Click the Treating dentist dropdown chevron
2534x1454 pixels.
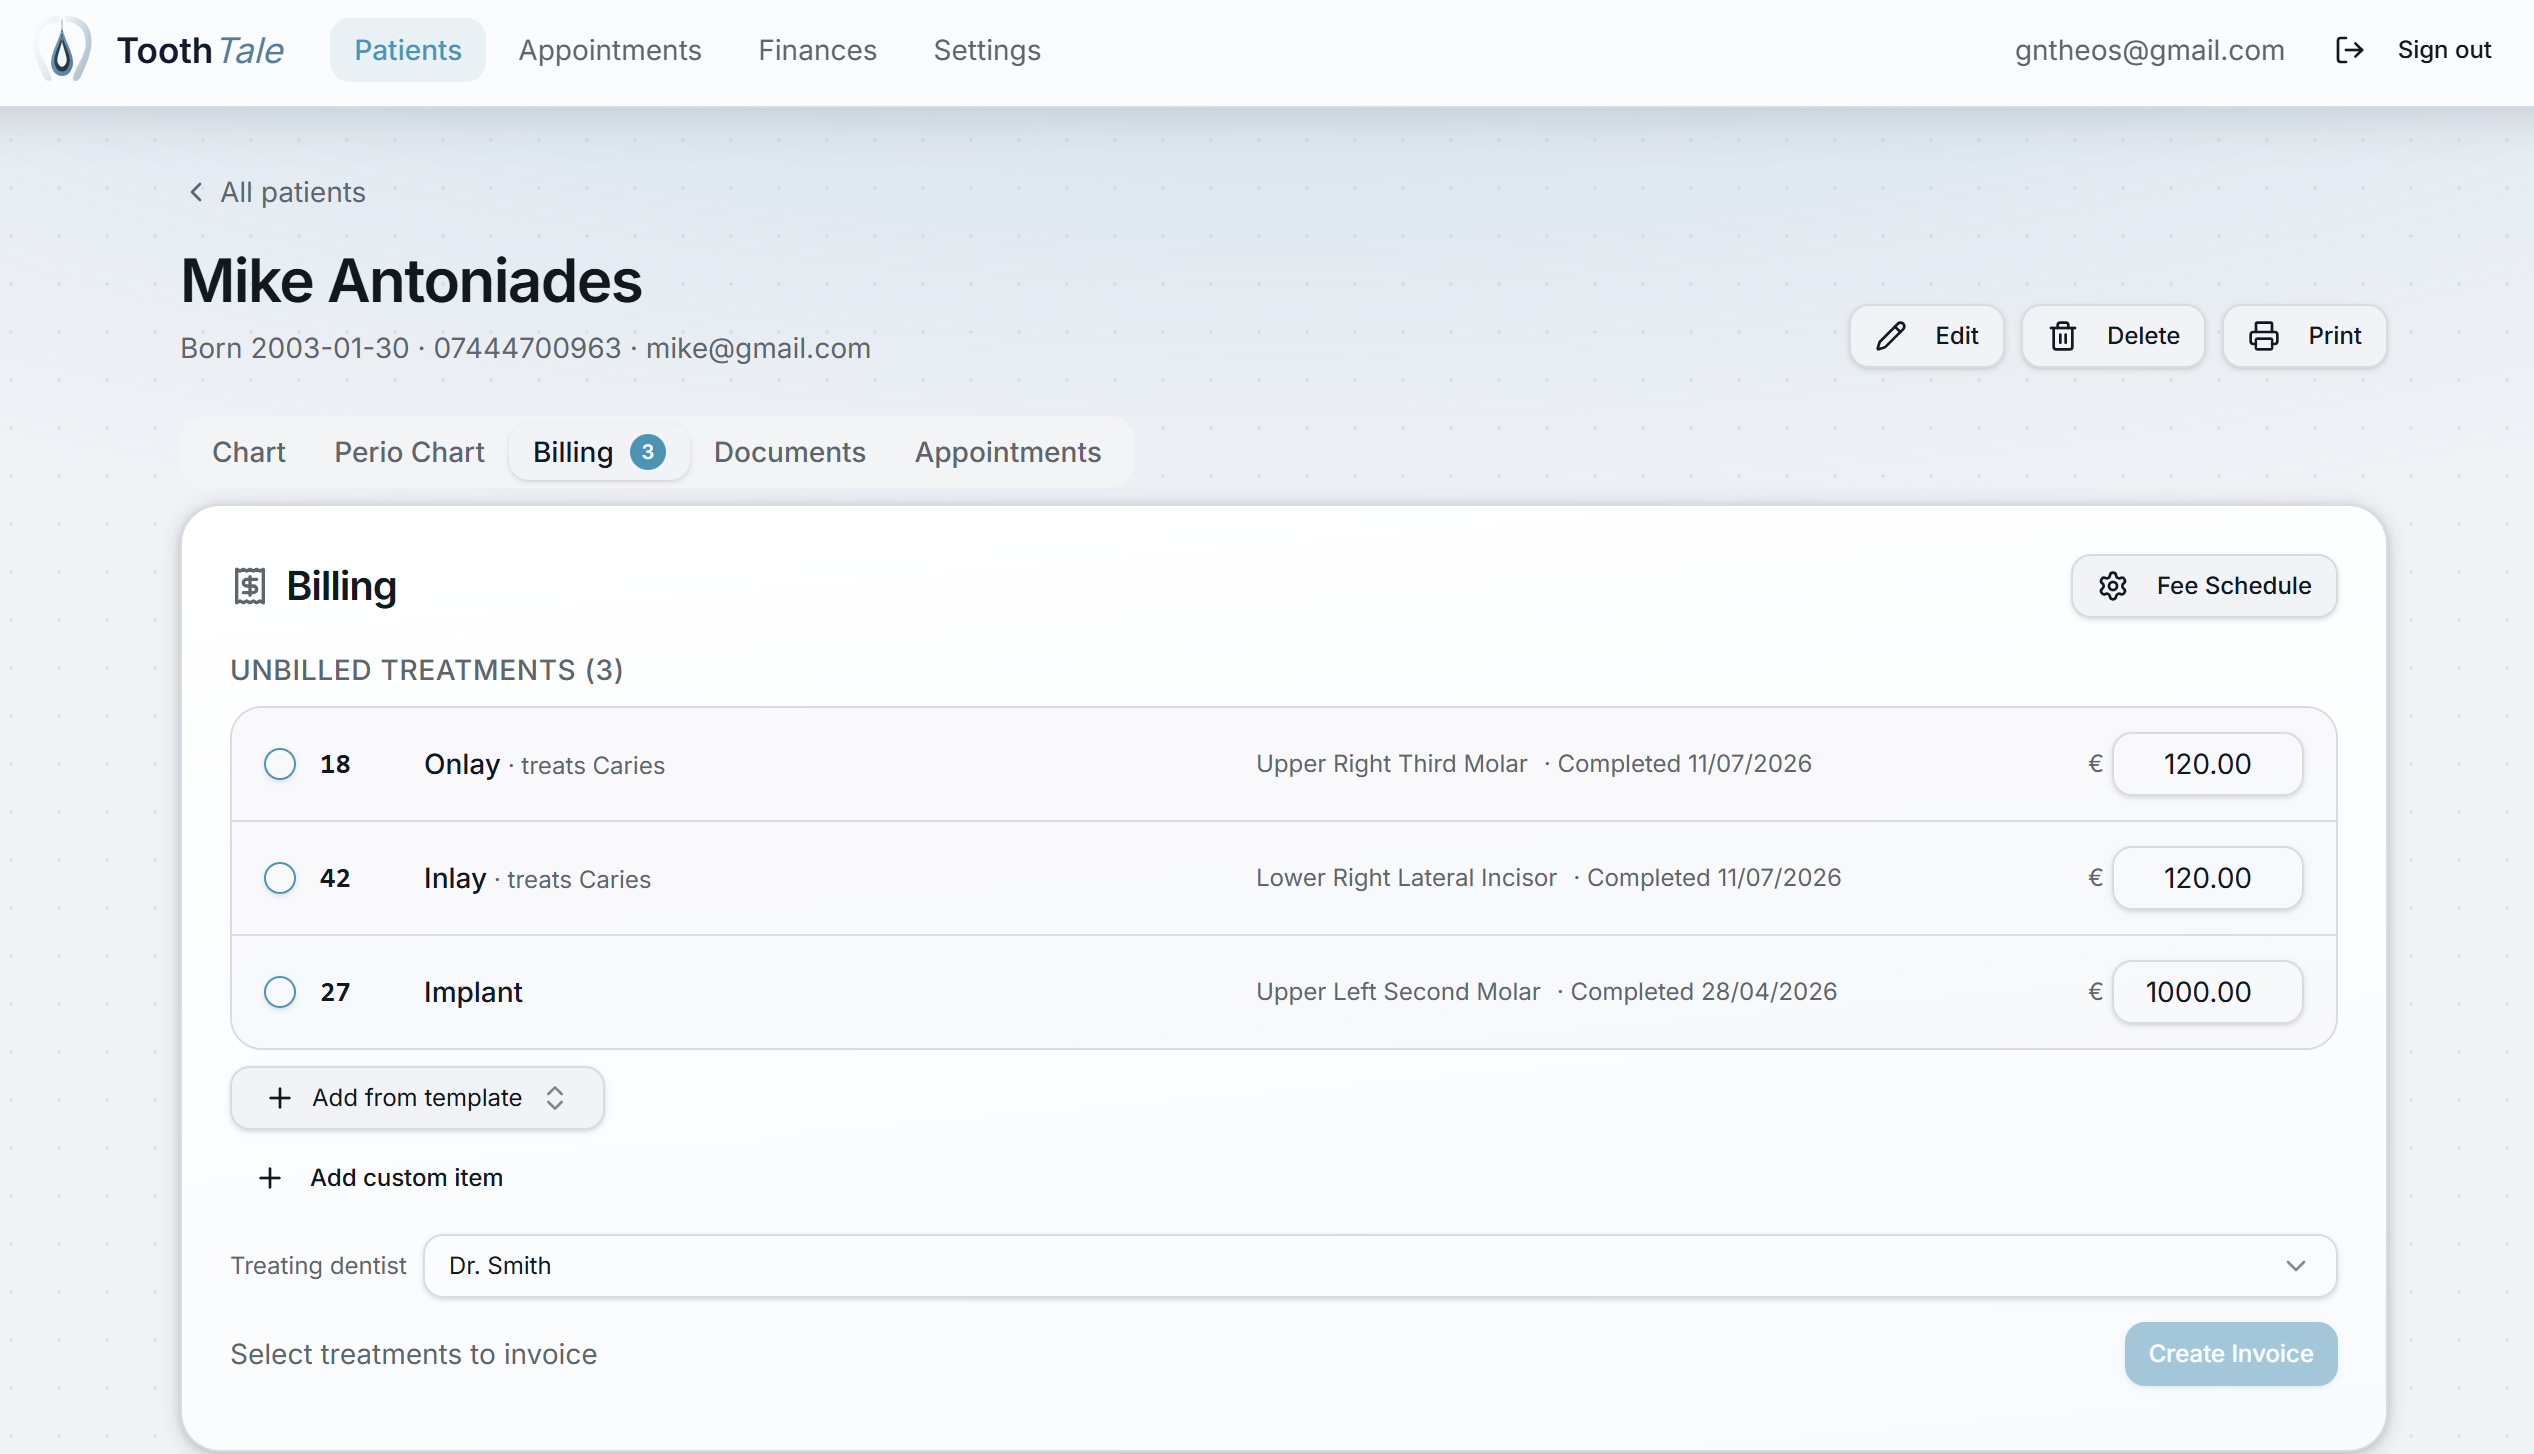(x=2296, y=1266)
